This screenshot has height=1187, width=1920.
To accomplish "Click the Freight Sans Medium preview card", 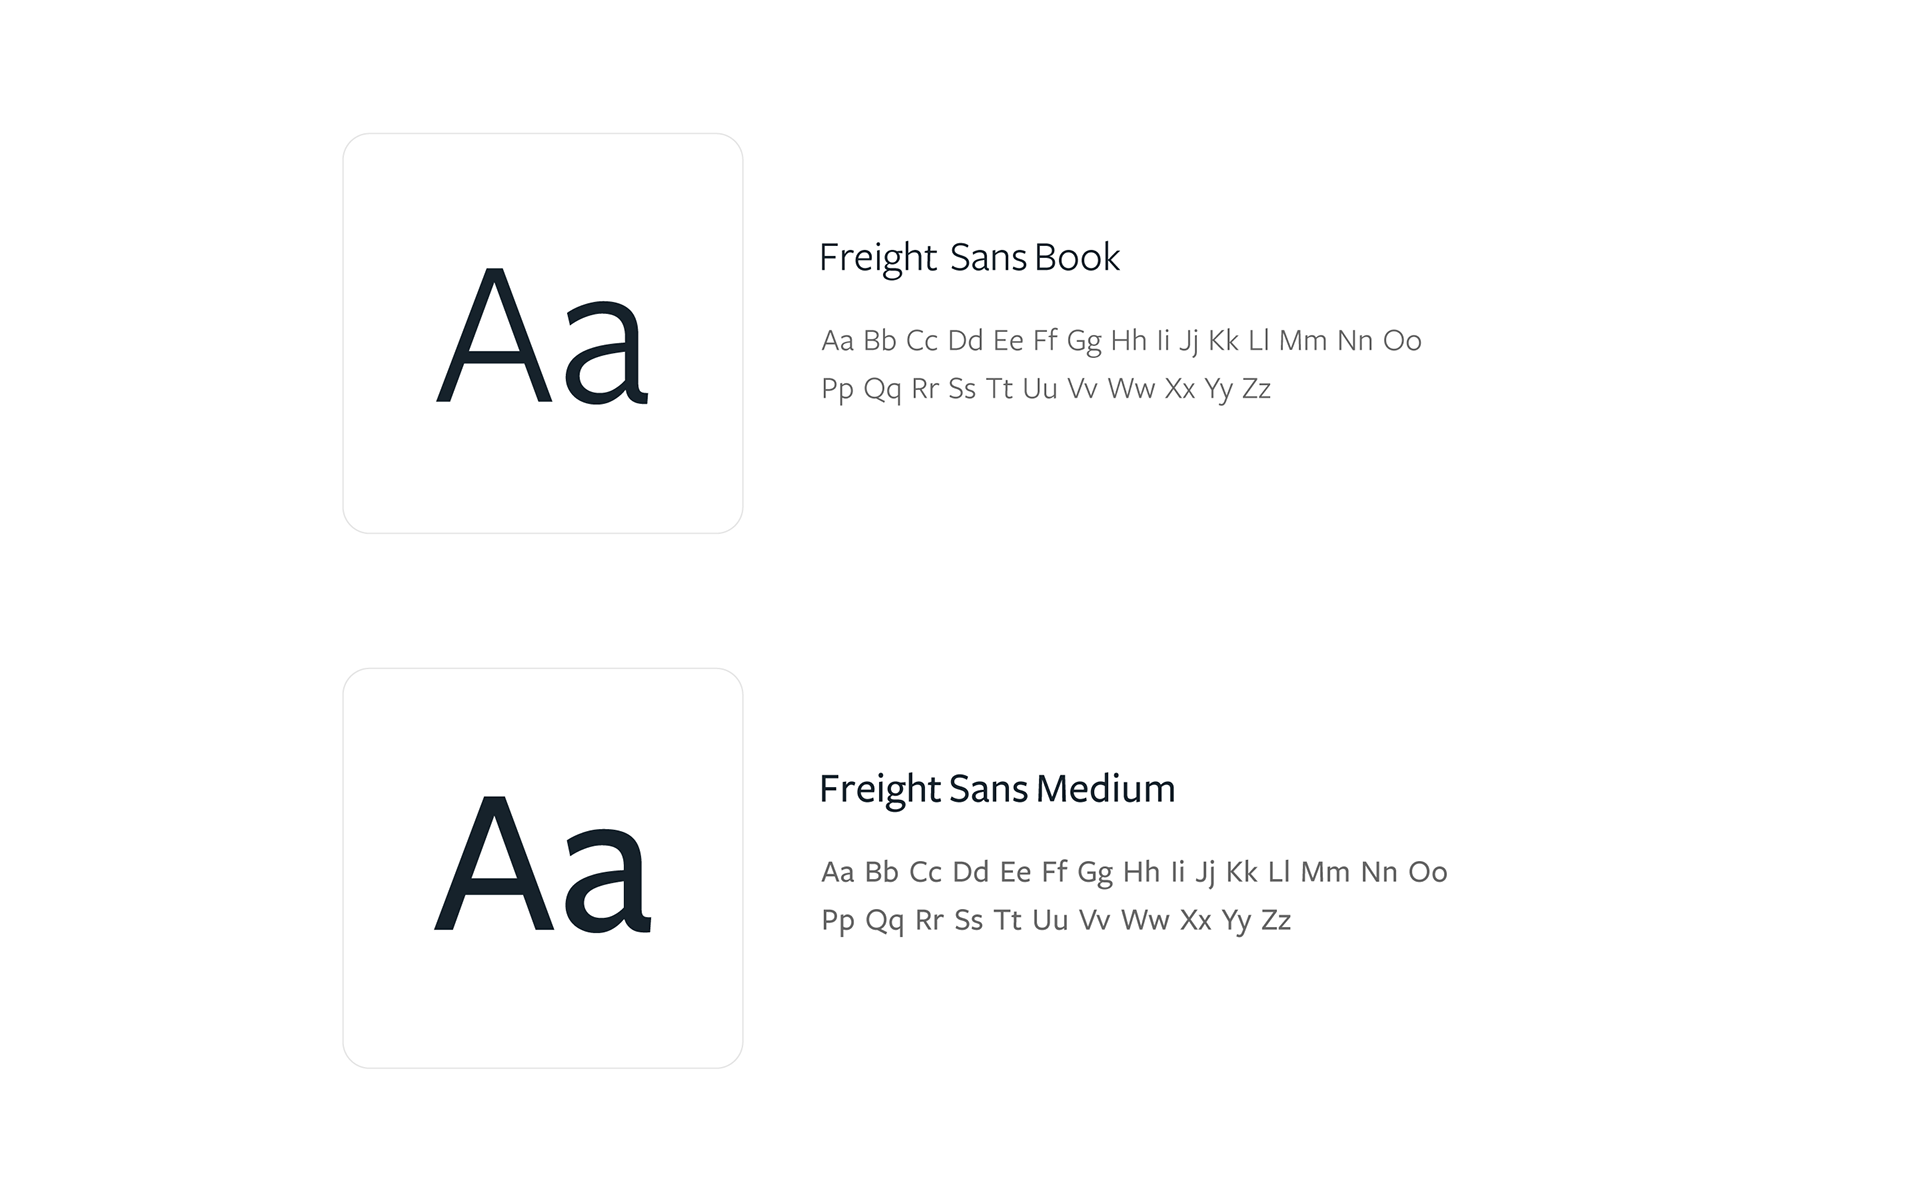I will click(543, 868).
